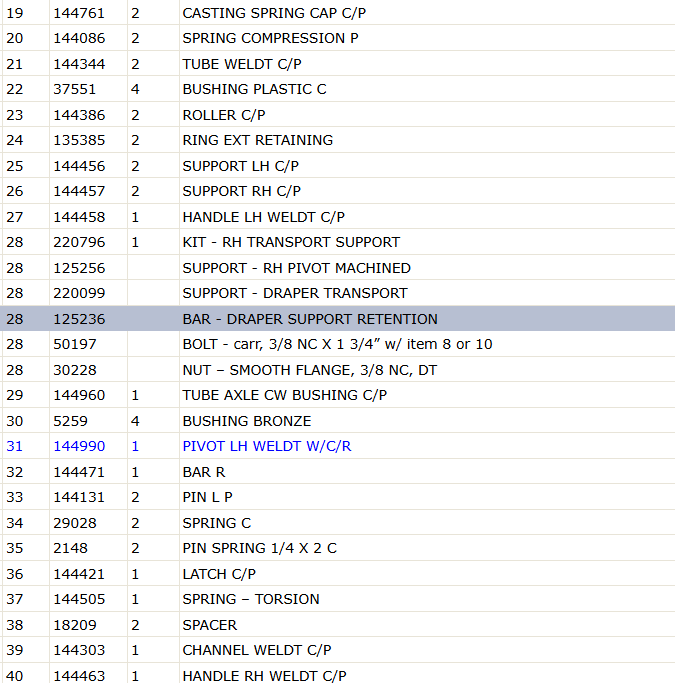
Task: Open part number 144990 link
Action: point(79,446)
